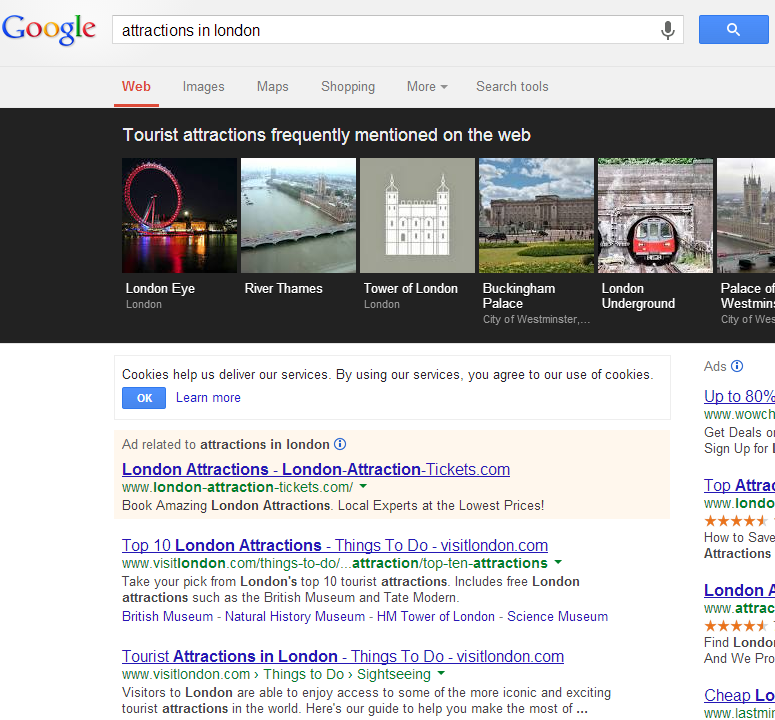Open the 'Up to 80%' sidebar ad
Viewport: 775px width, 720px height.
739,396
